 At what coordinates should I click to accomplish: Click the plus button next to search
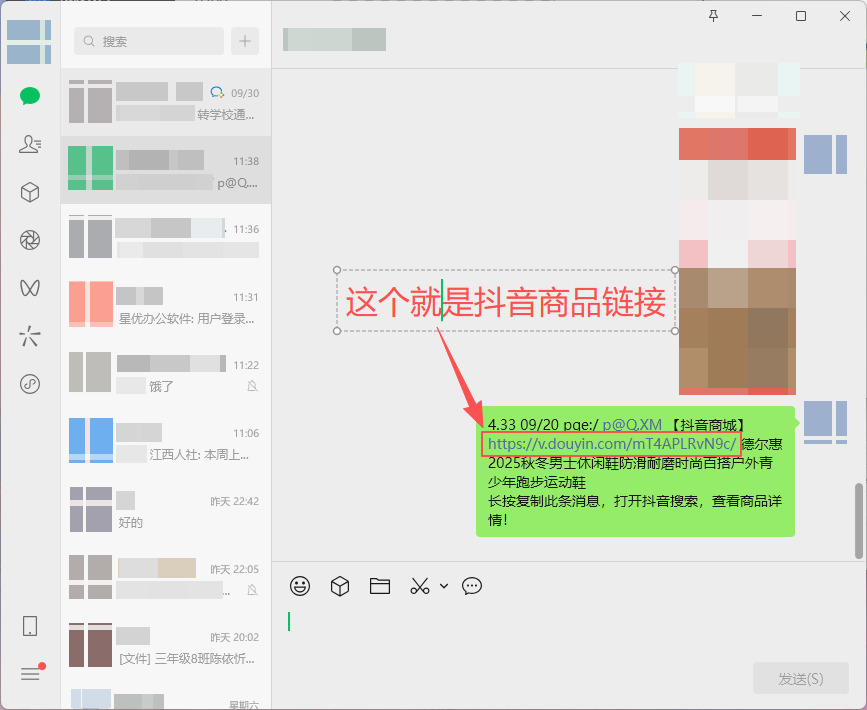pyautogui.click(x=245, y=41)
